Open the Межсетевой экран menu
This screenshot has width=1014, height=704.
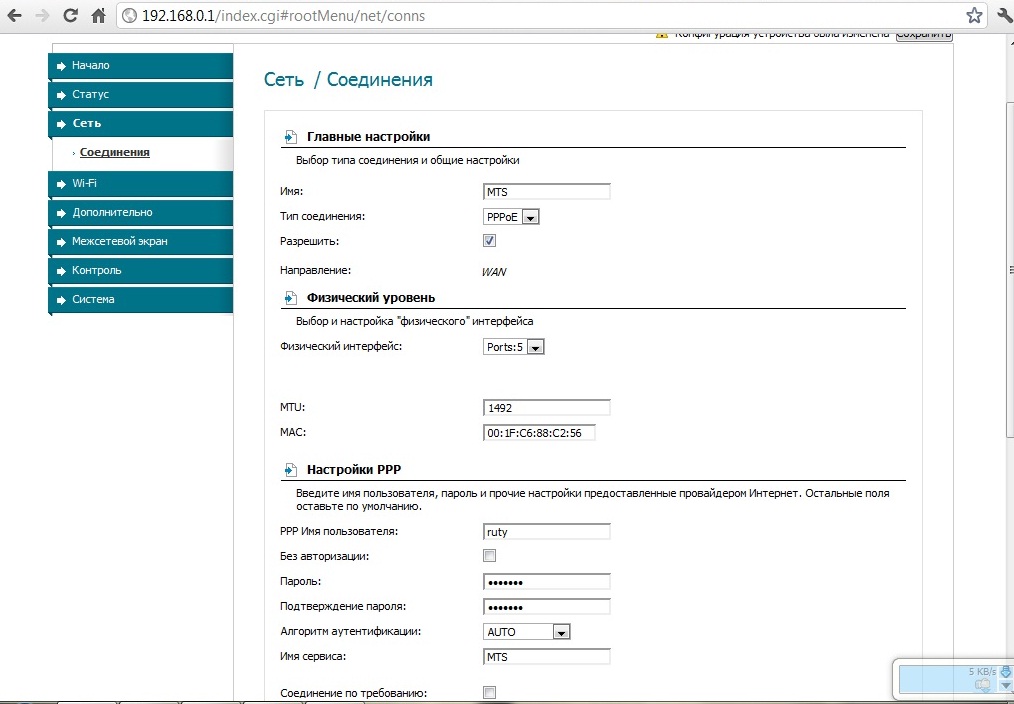pyautogui.click(x=140, y=241)
